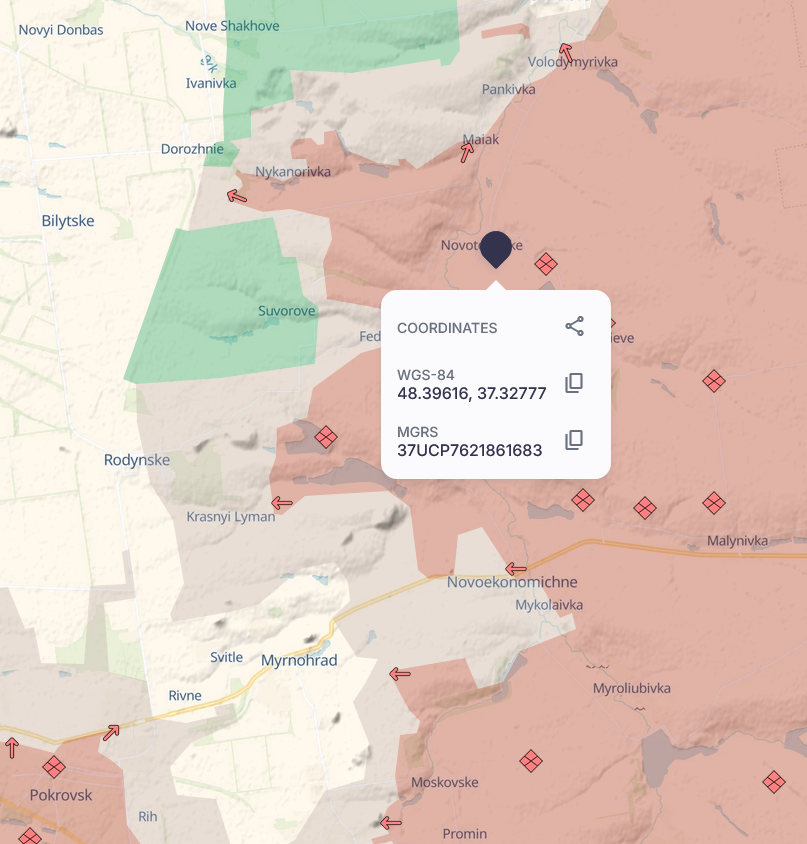Copy the WGS-84 coordinates
The image size is (807, 844).
(x=574, y=383)
